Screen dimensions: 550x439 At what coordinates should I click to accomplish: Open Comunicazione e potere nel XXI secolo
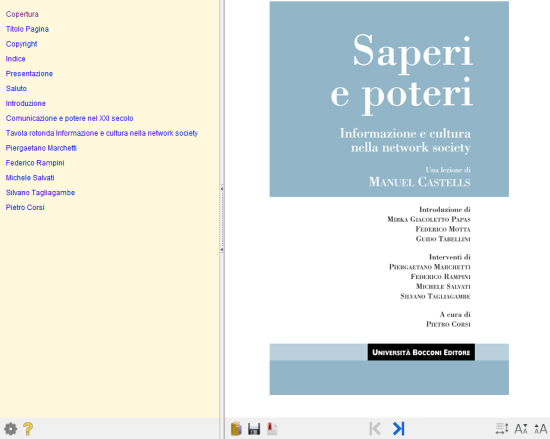69,118
